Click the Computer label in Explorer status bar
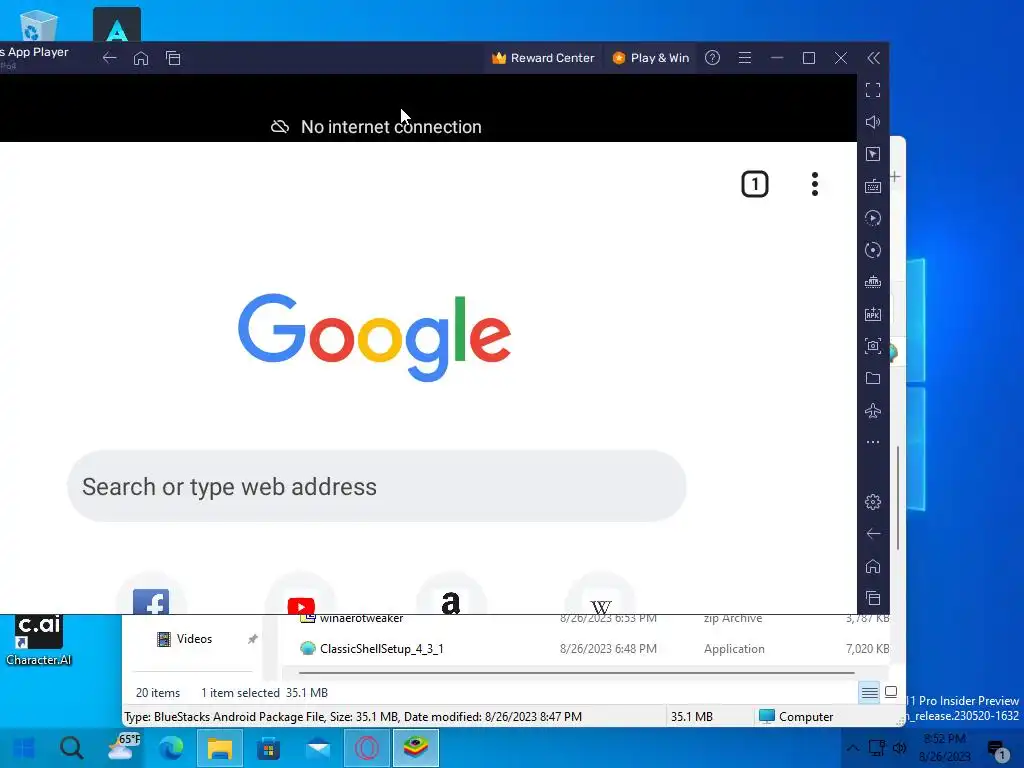This screenshot has height=768, width=1024. point(806,716)
